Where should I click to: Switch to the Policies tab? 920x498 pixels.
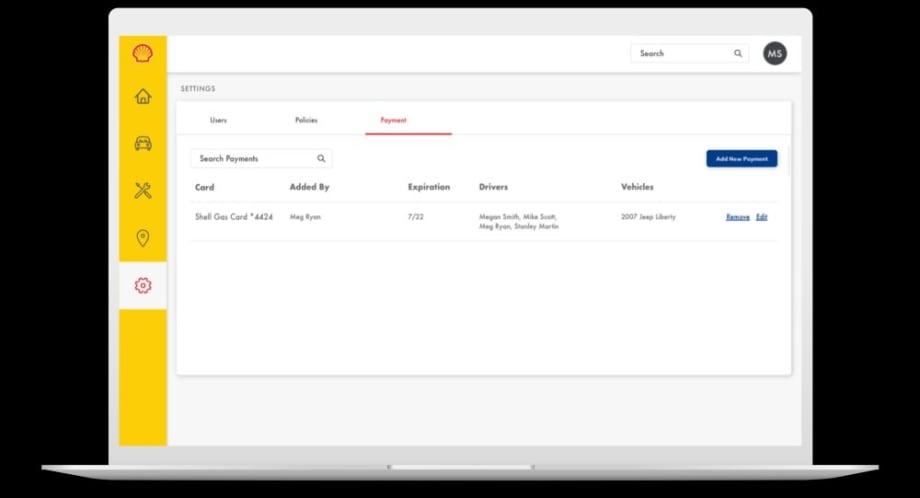(x=306, y=120)
